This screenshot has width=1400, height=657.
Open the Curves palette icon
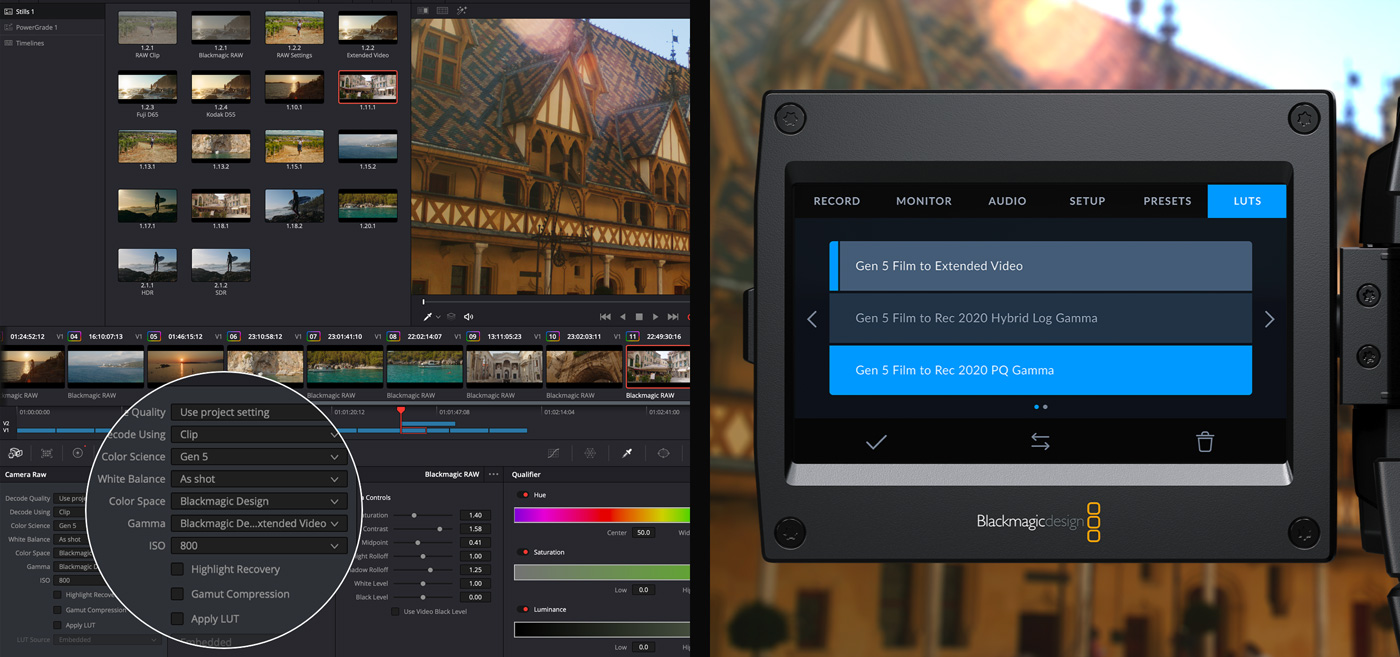point(553,453)
